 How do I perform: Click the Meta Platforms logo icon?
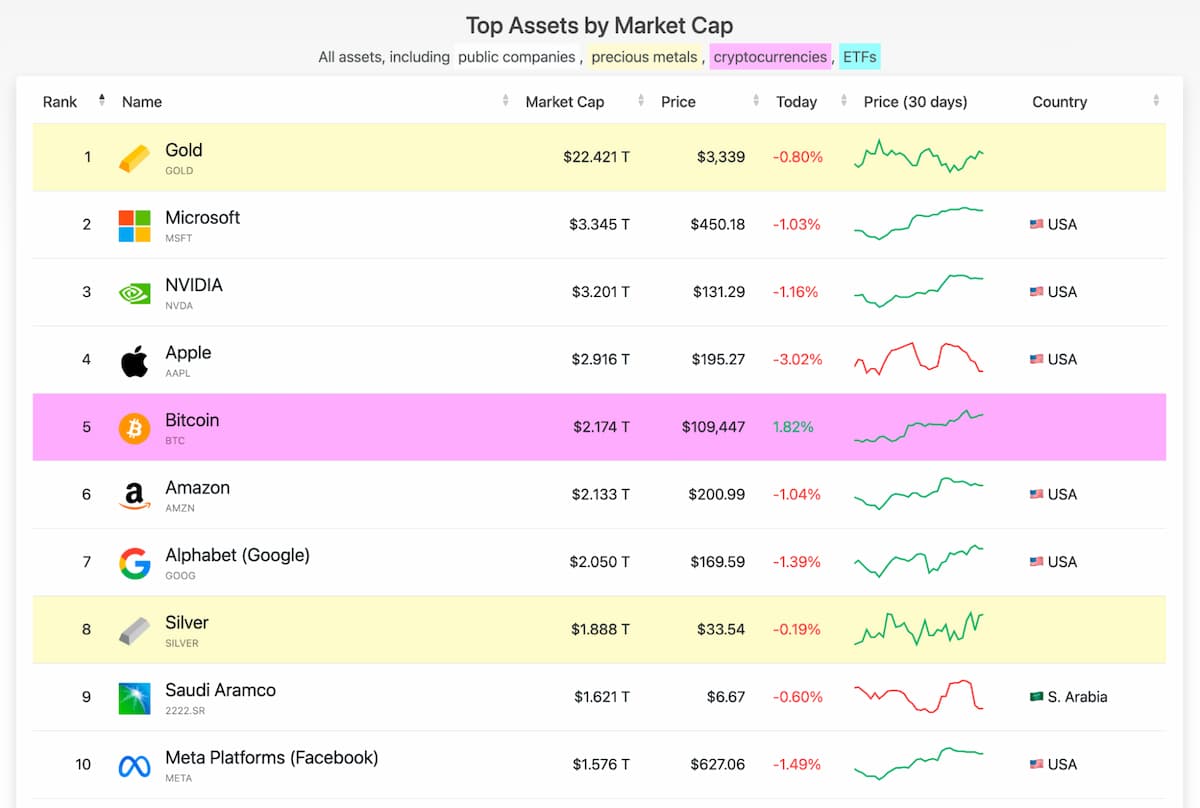(x=134, y=766)
